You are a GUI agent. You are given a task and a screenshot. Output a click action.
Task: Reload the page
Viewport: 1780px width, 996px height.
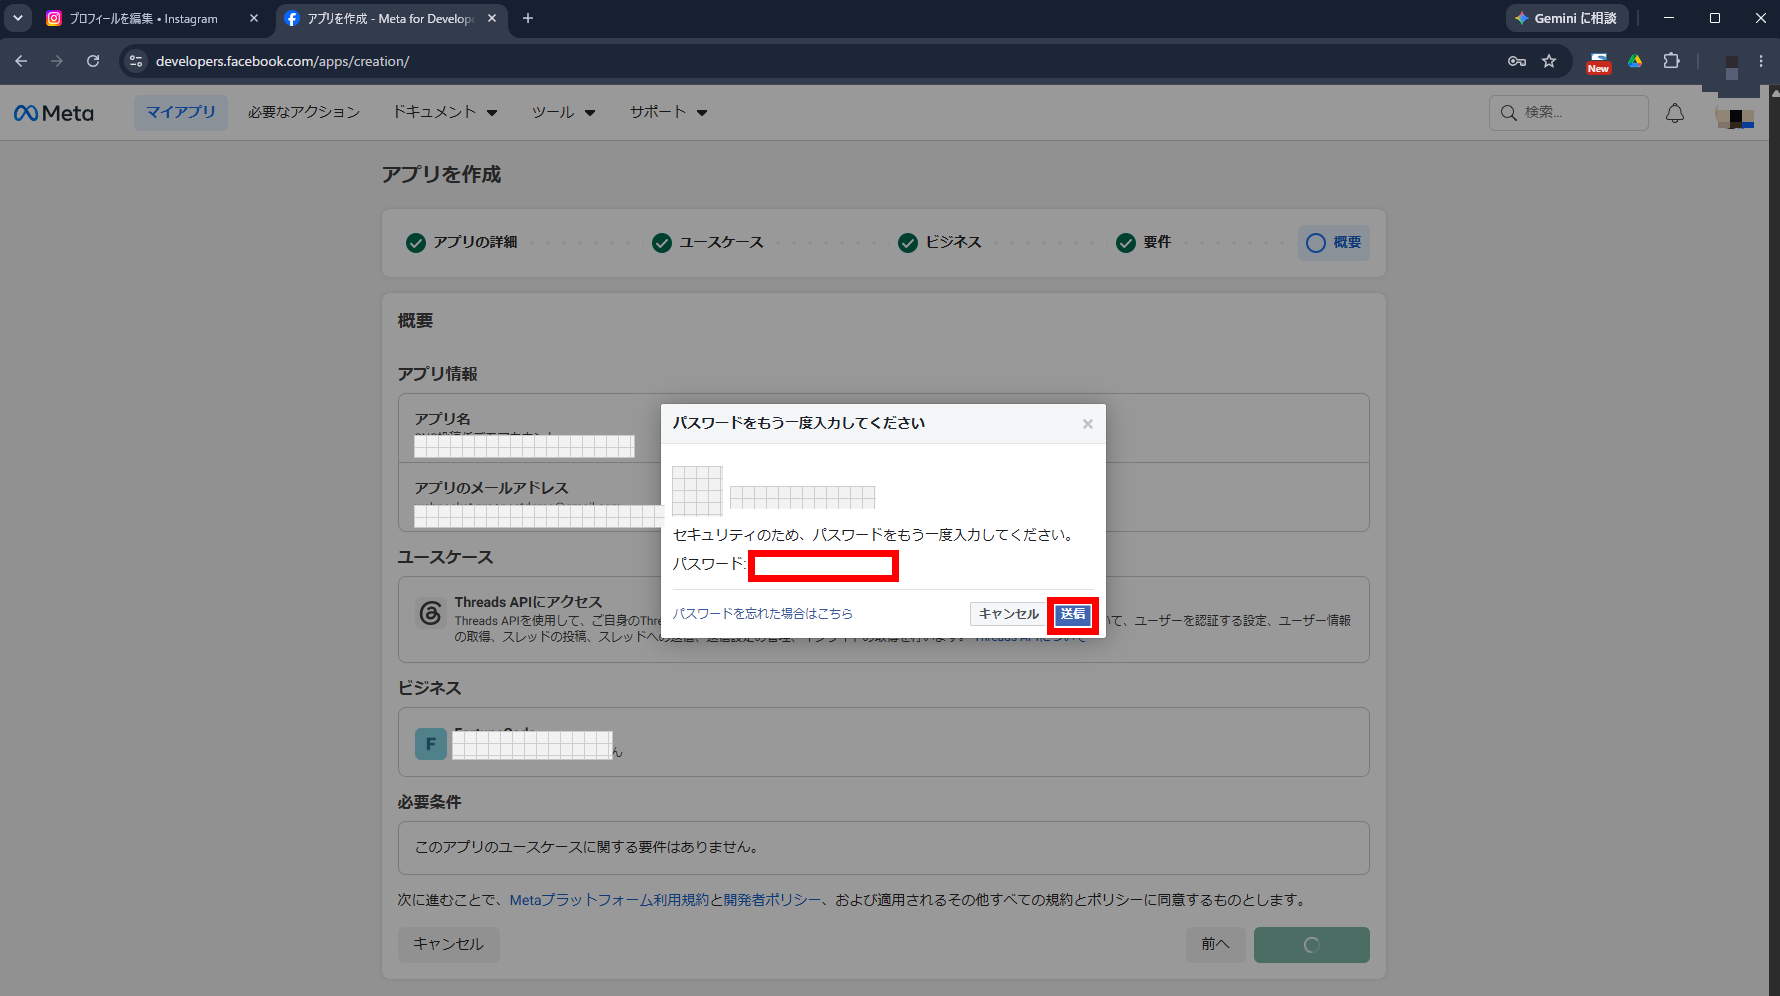[93, 61]
